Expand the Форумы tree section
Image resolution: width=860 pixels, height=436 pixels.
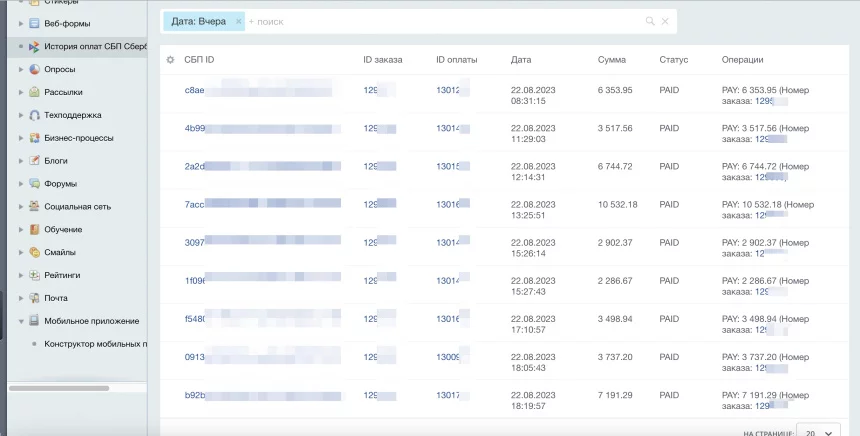pyautogui.click(x=21, y=184)
